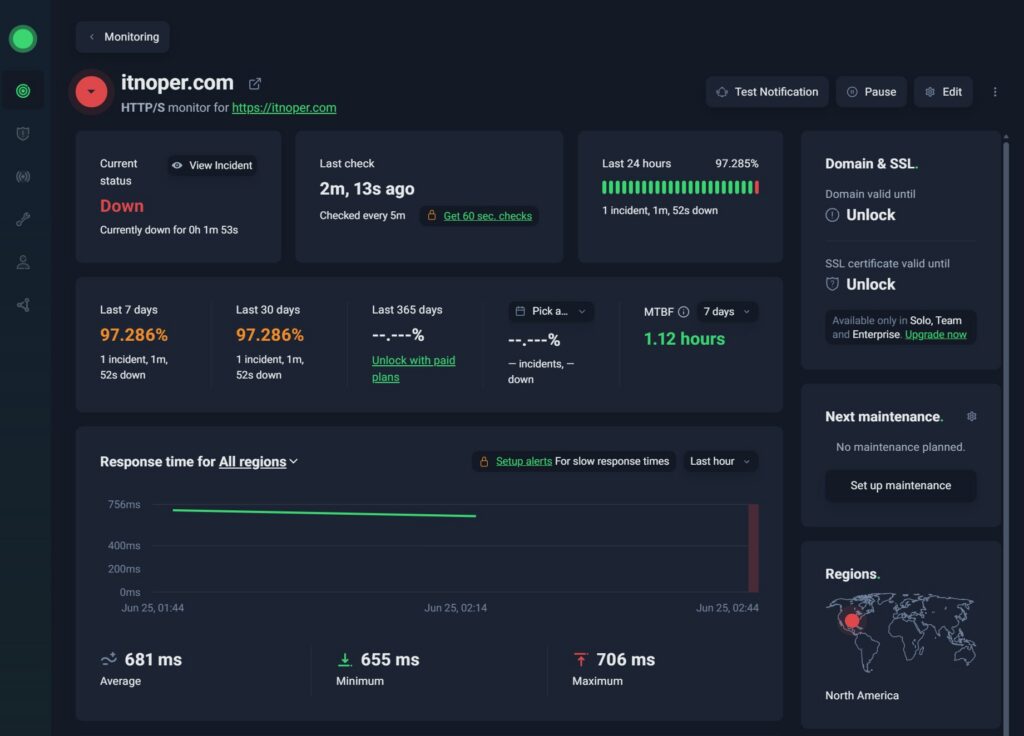Click the red bar in Last 24 hours uptime
The width and height of the screenshot is (1024, 736).
(x=757, y=187)
